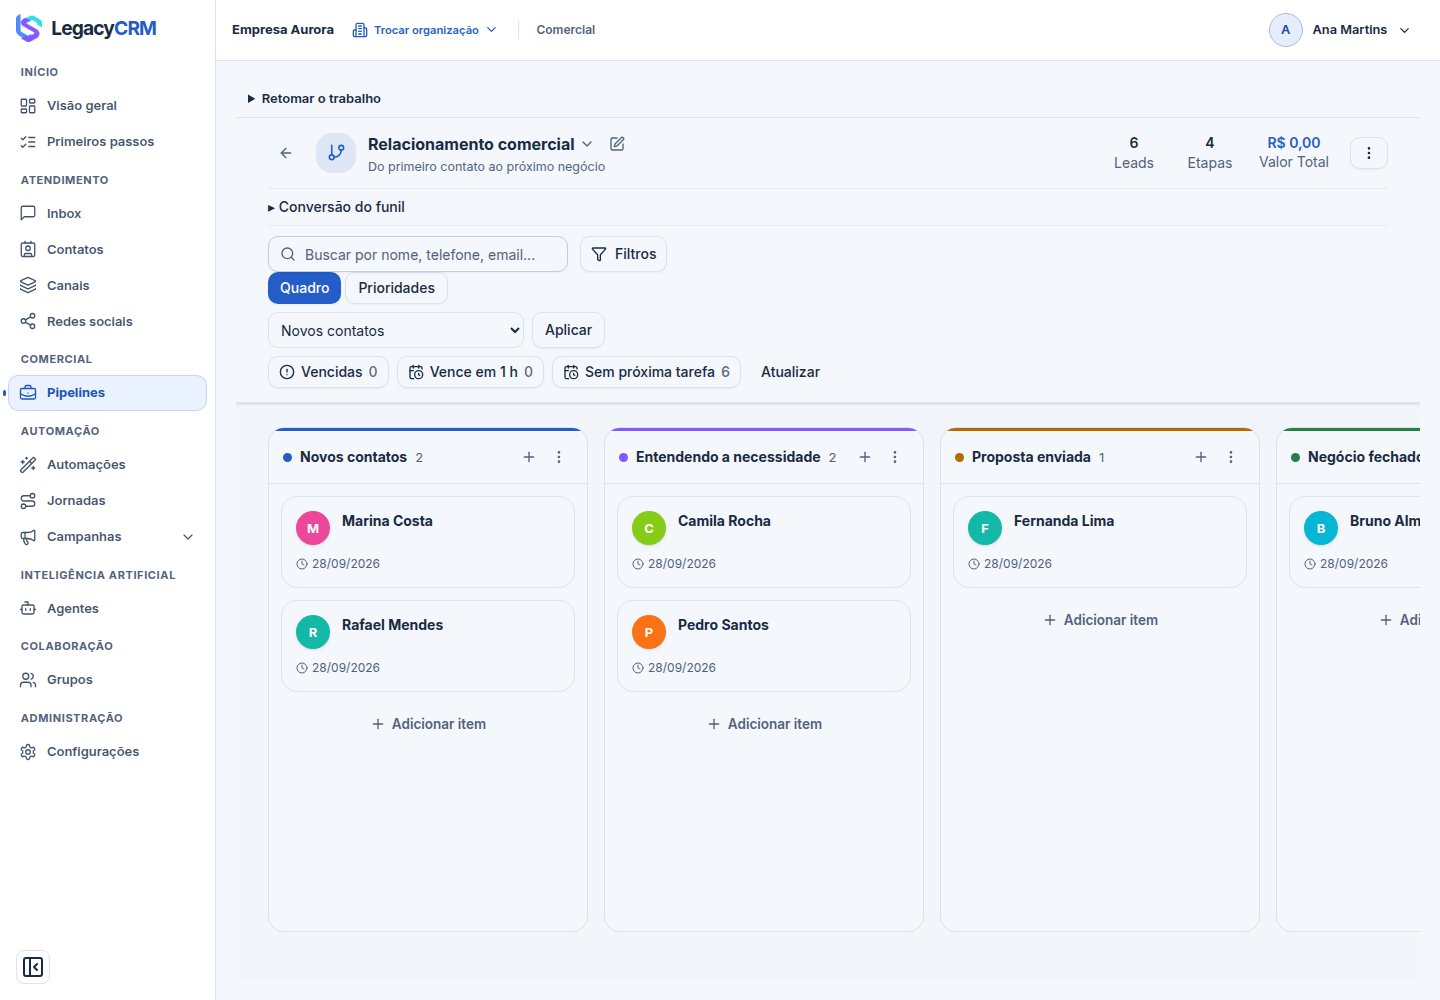Screen dimensions: 1440x1000
Task: Add card via Novos contatos plus
Action: pyautogui.click(x=529, y=457)
